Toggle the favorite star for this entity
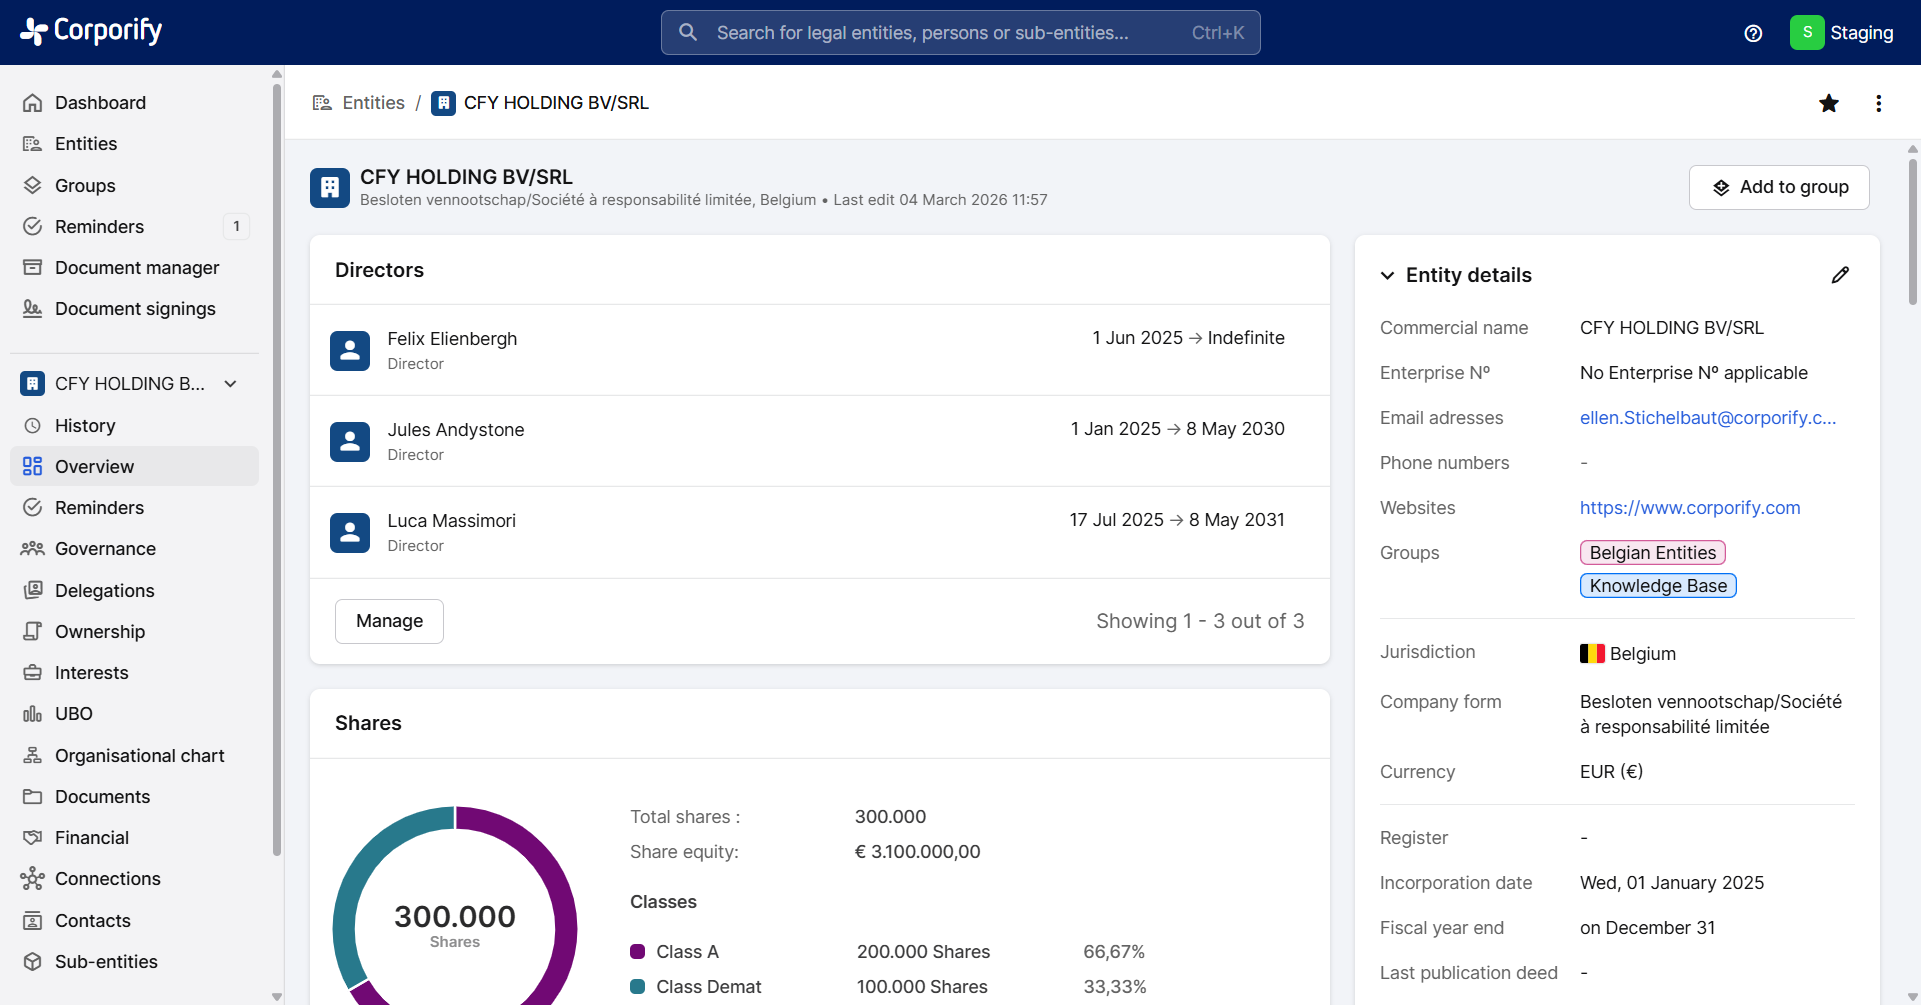Viewport: 1921px width, 1005px height. pyautogui.click(x=1829, y=103)
